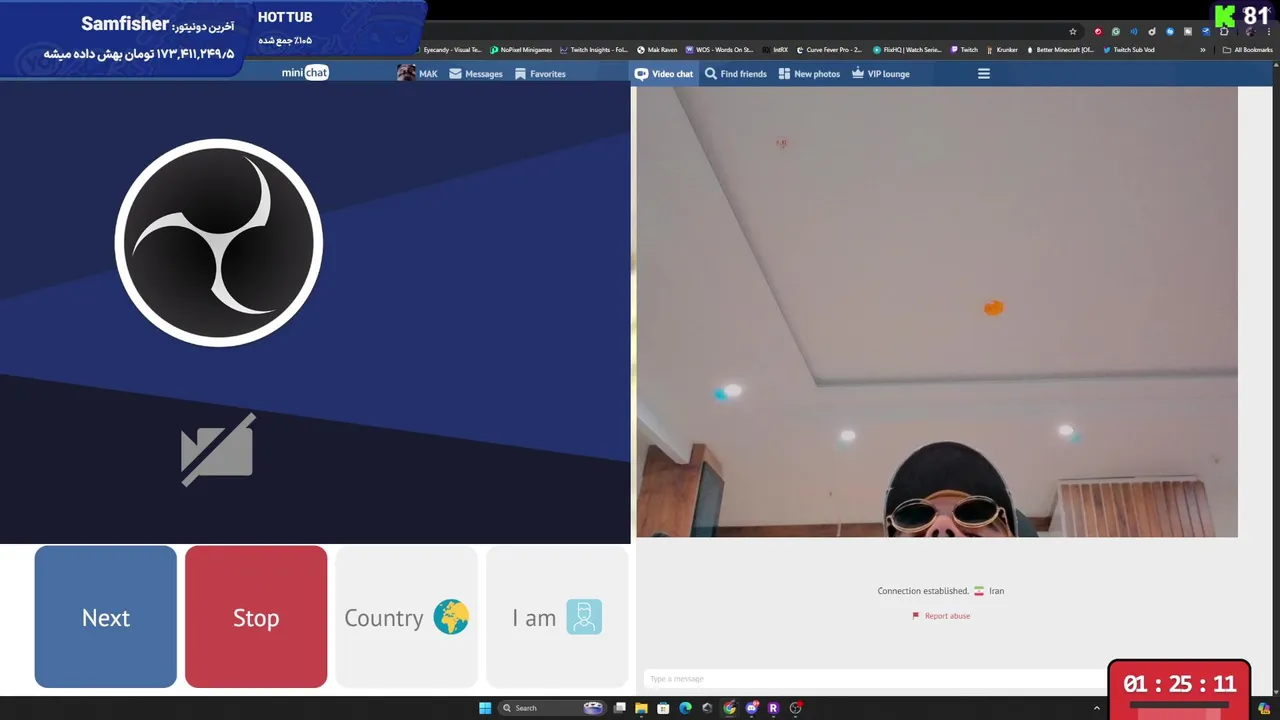This screenshot has width=1280, height=720.
Task: Open File Explorer from the taskbar
Action: coord(641,708)
